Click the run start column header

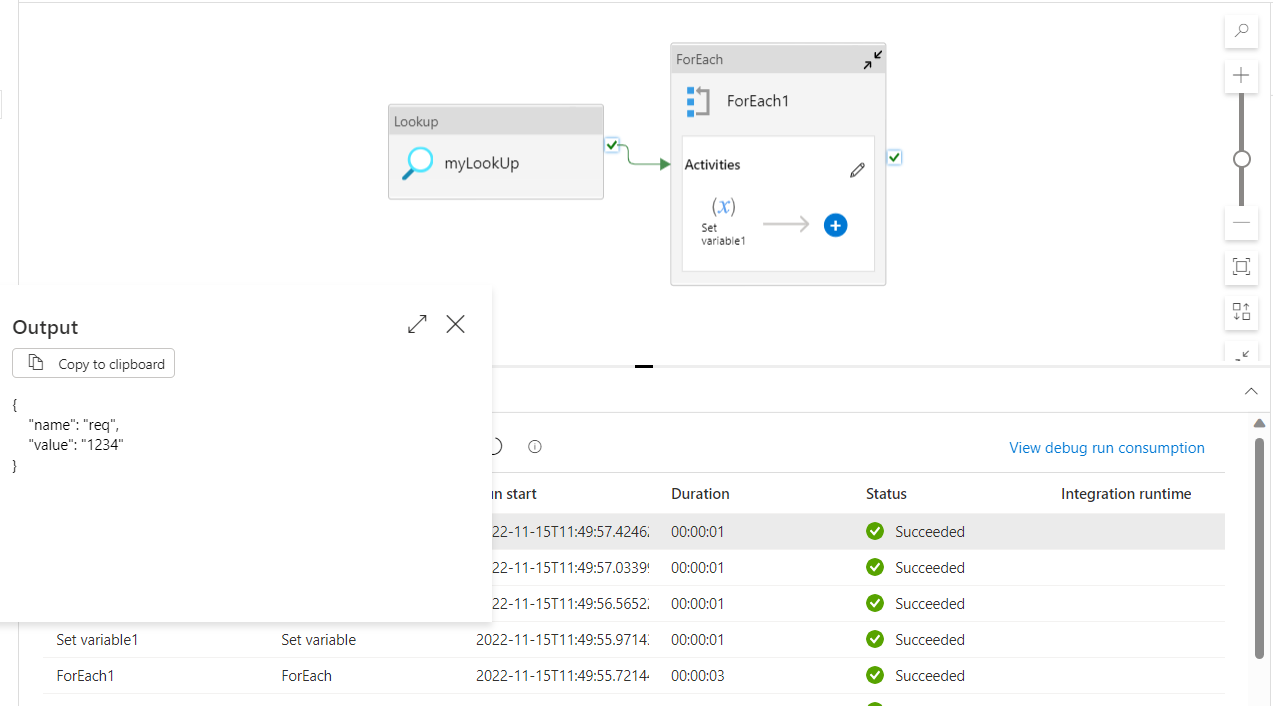point(514,494)
